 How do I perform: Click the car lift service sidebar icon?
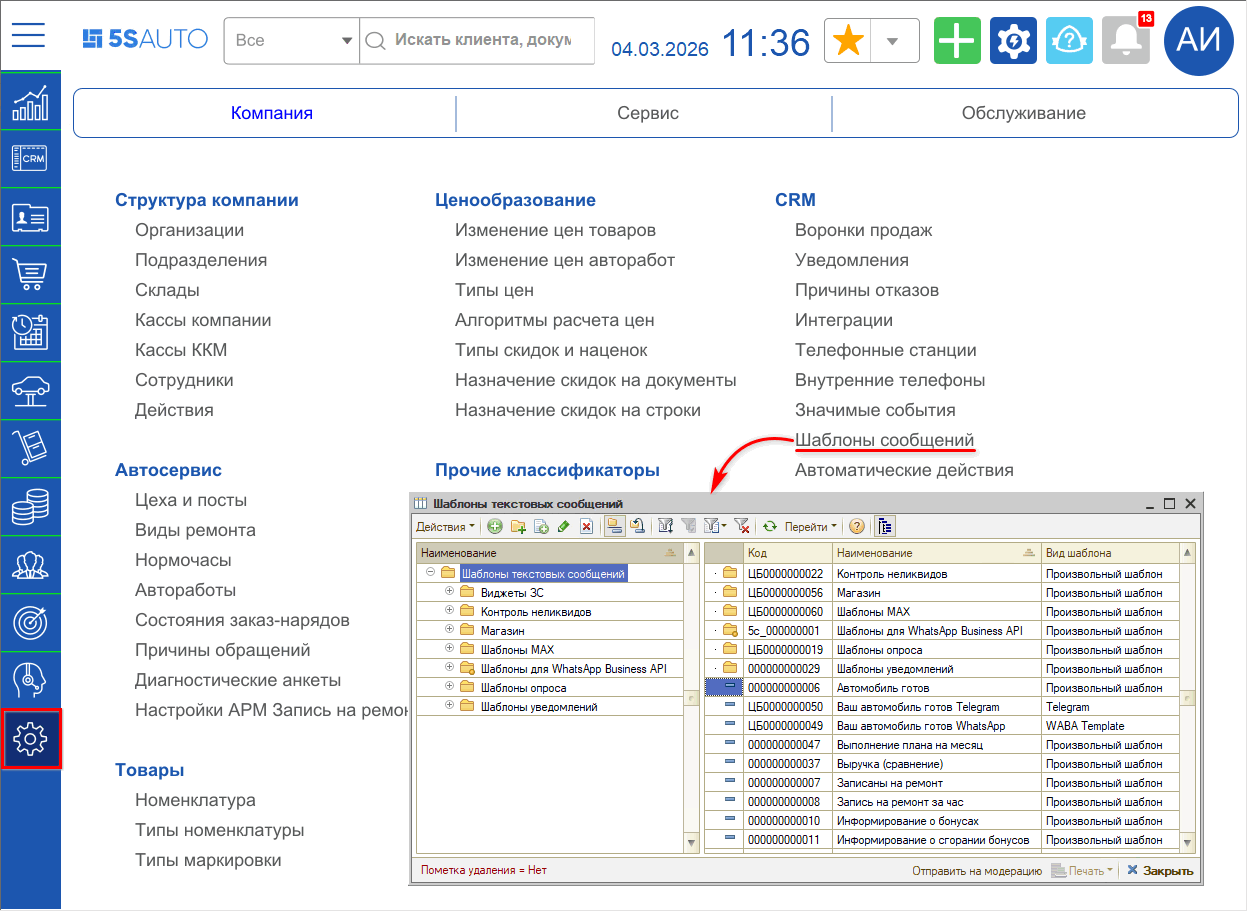coord(29,391)
